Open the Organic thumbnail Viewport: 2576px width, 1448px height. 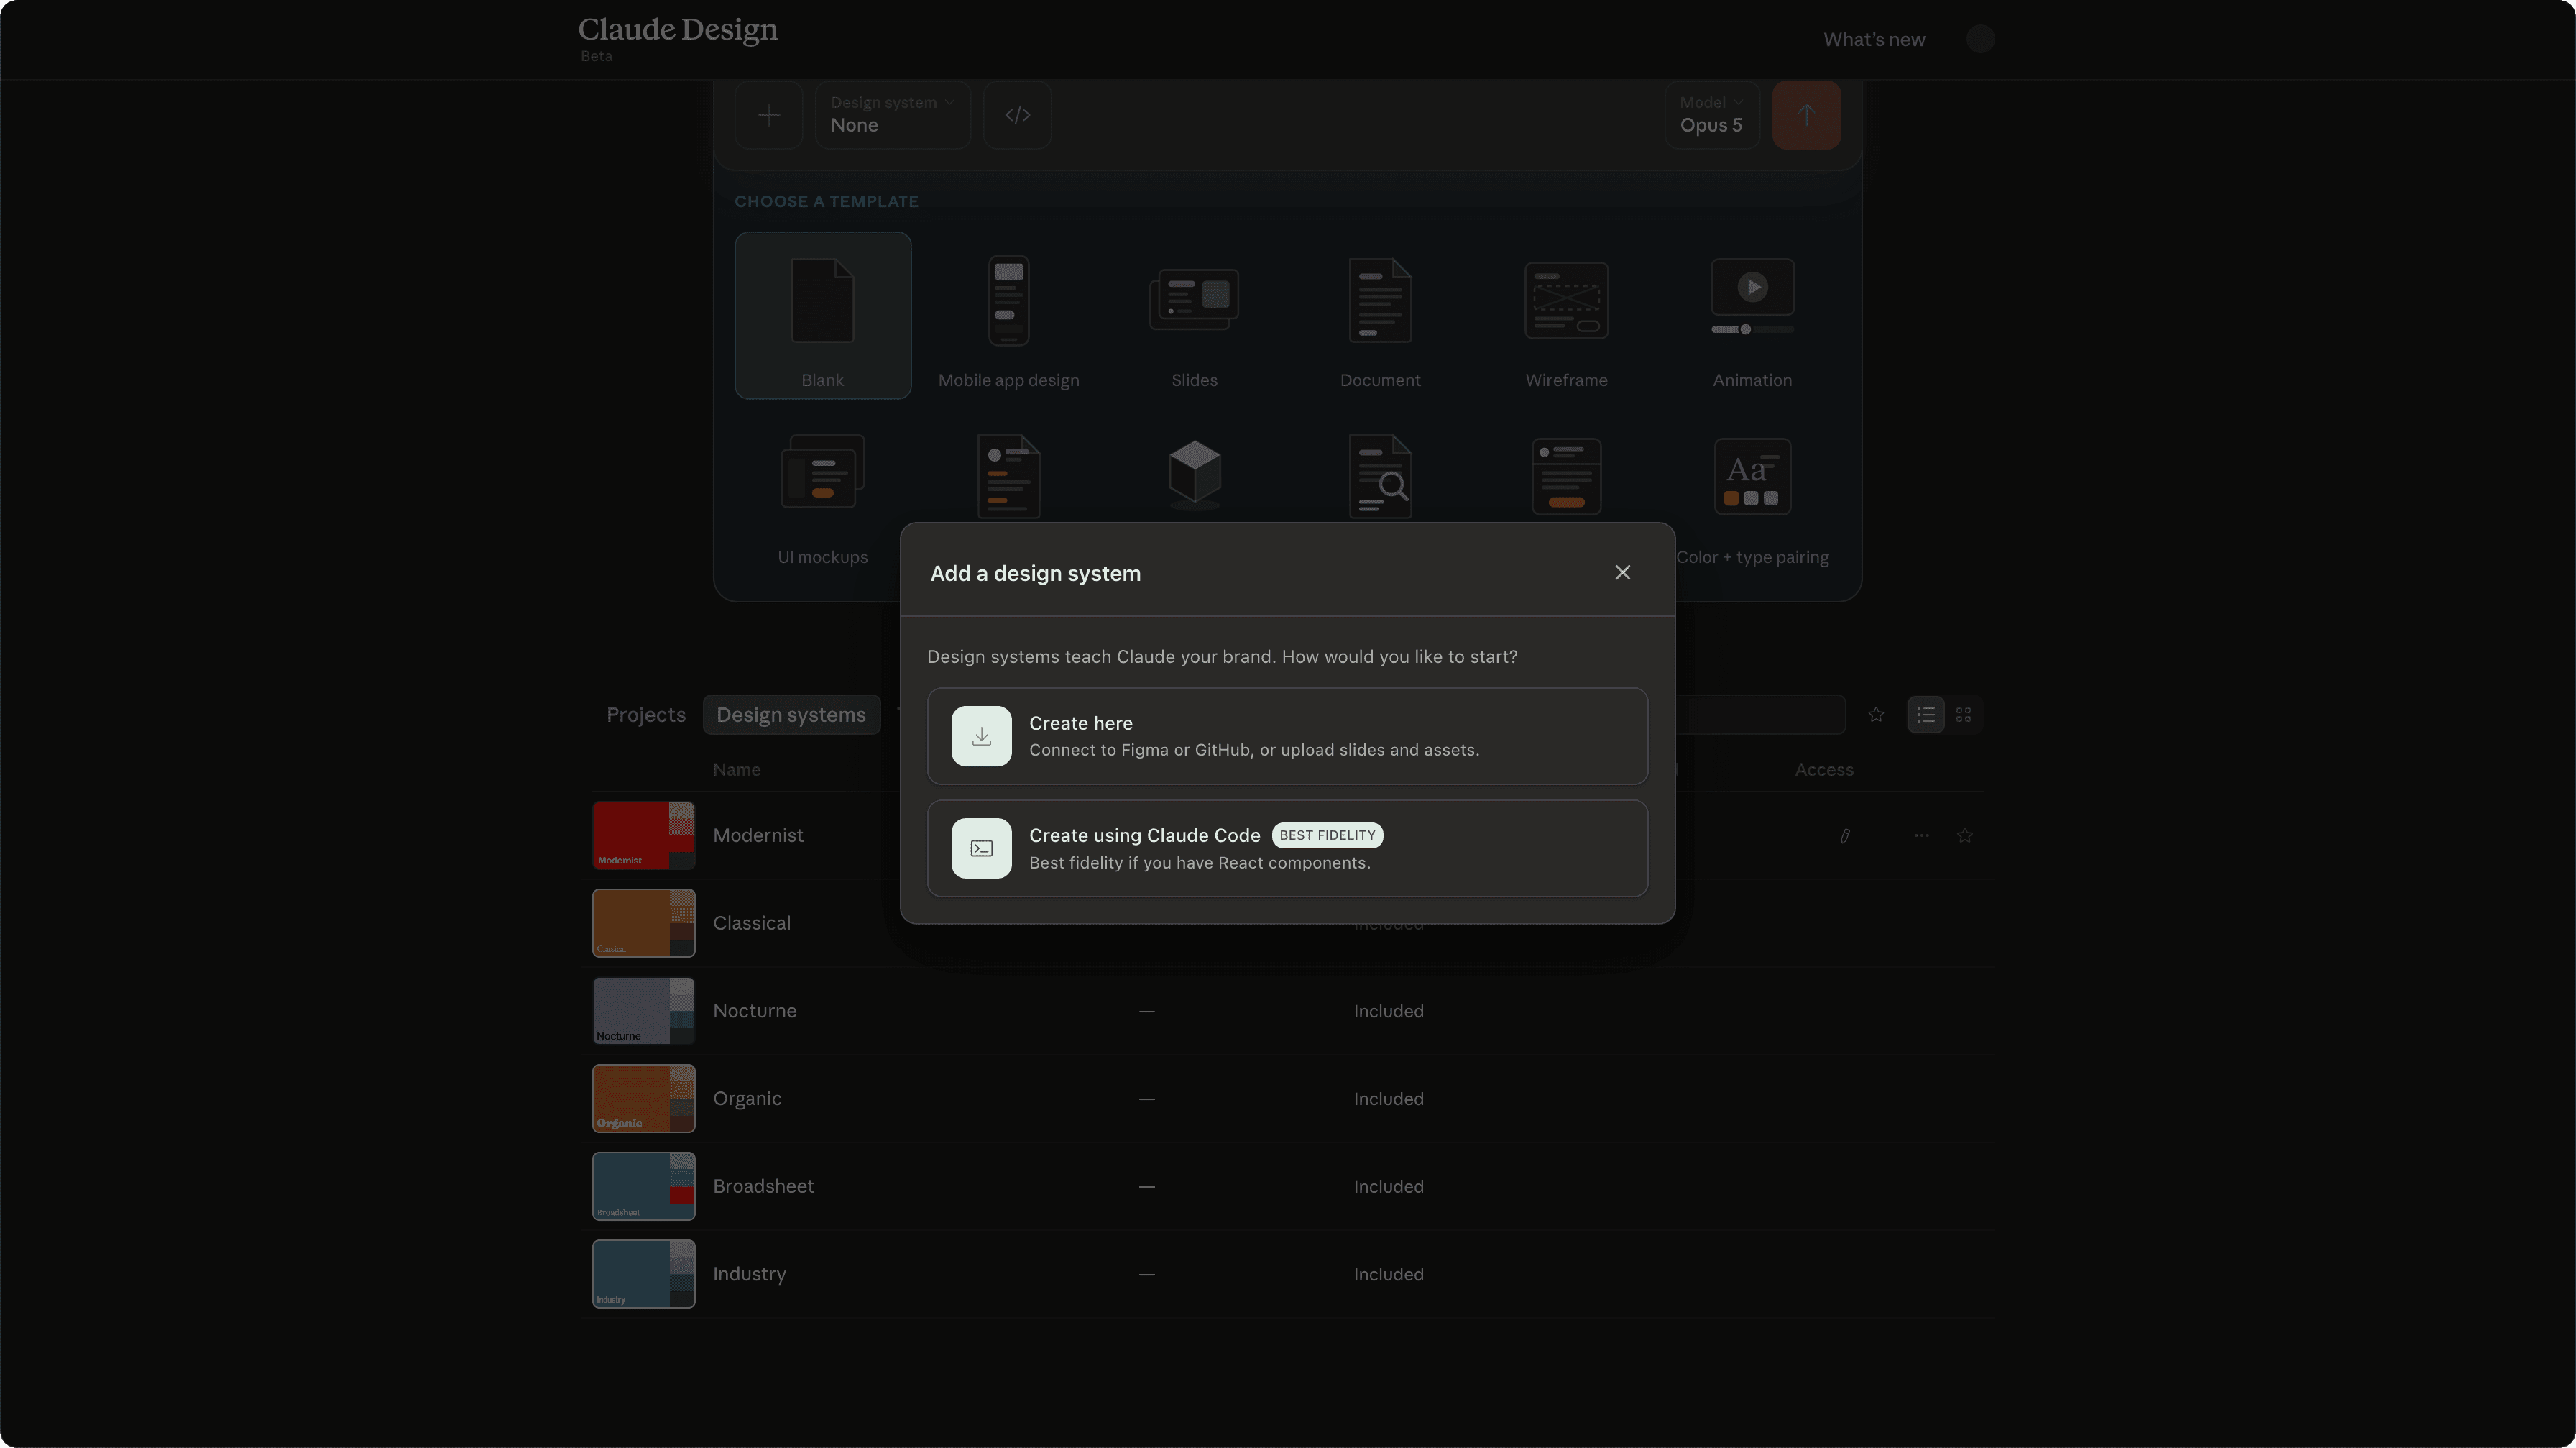[x=643, y=1098]
